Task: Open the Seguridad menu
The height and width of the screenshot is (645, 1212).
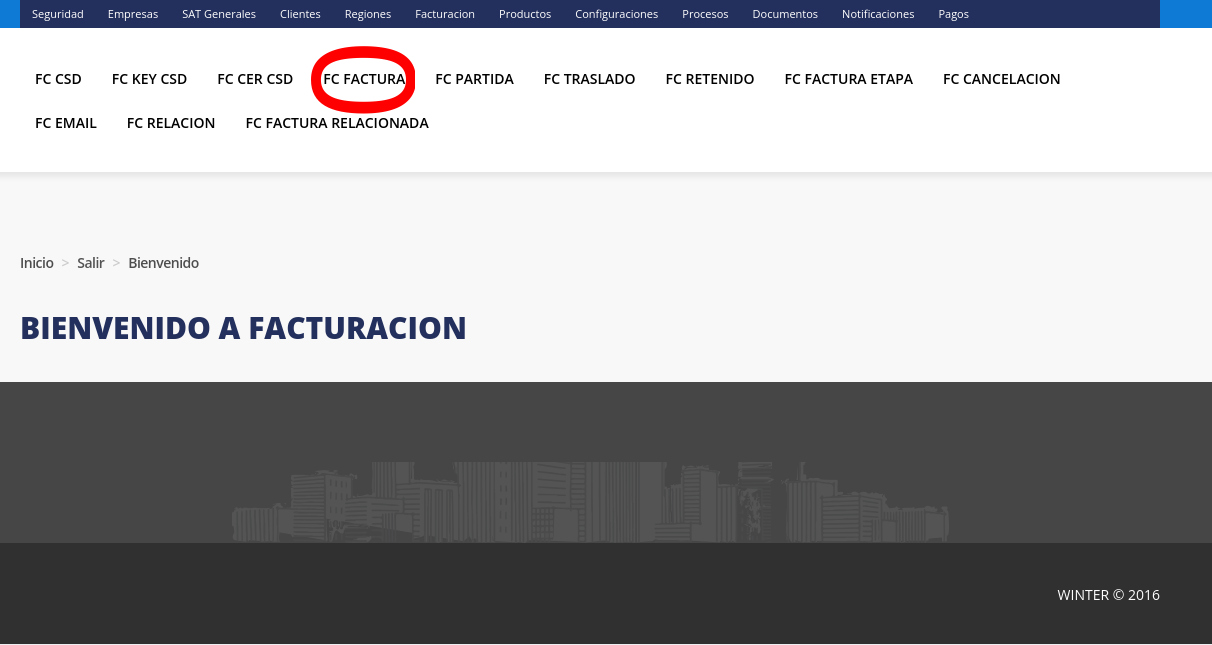Action: coord(58,14)
